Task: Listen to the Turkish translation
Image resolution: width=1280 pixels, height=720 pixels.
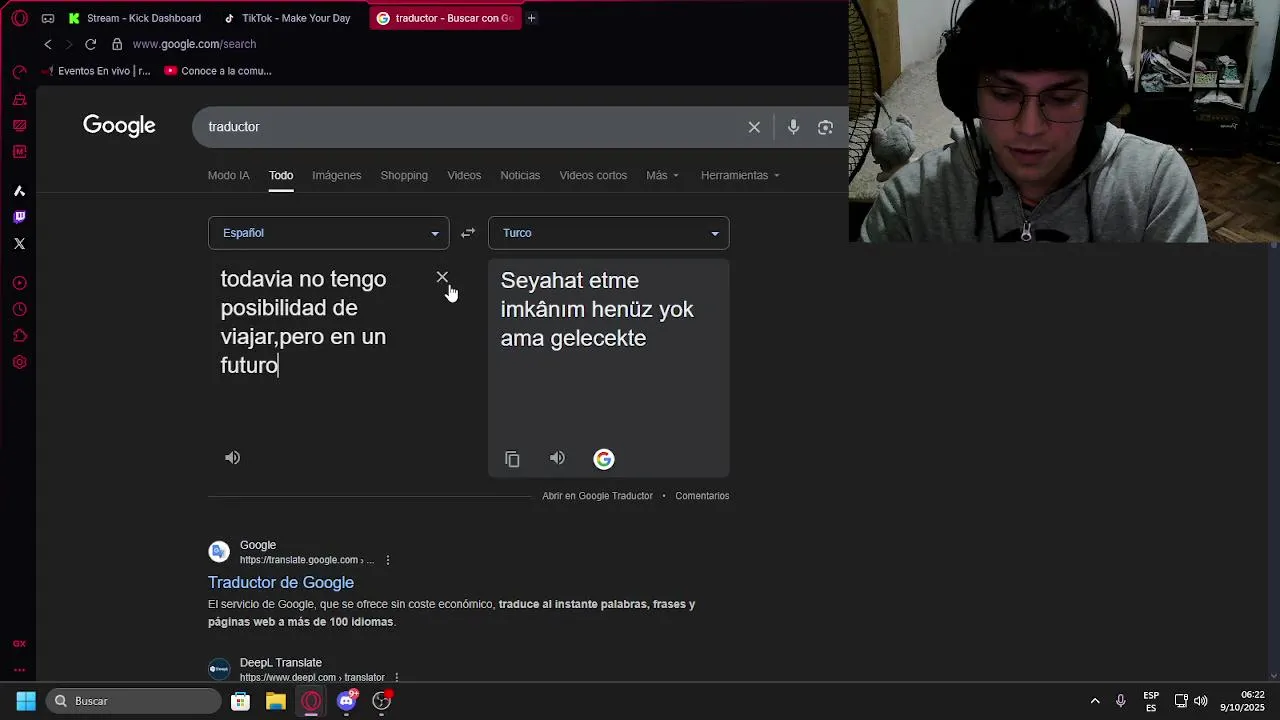Action: (557, 458)
